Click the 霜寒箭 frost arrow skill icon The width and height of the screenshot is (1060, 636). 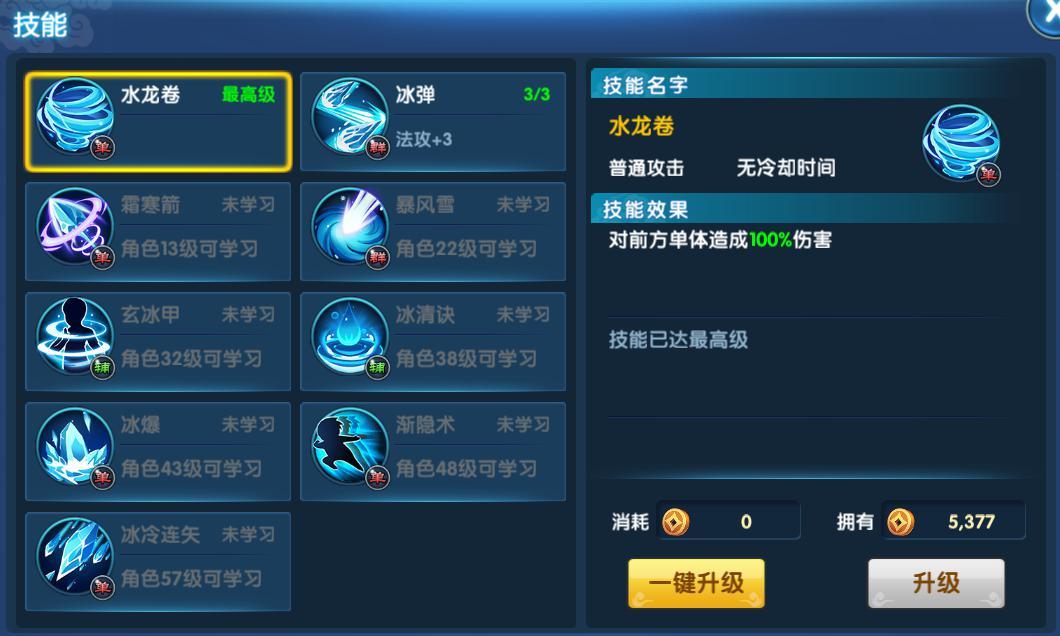(74, 227)
